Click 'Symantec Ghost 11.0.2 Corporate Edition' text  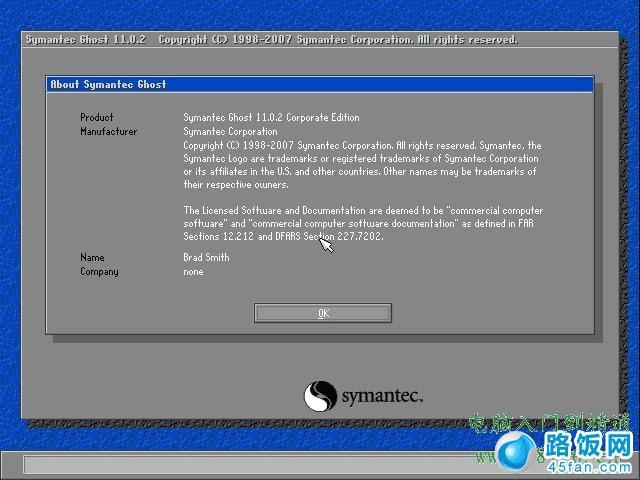(271, 118)
